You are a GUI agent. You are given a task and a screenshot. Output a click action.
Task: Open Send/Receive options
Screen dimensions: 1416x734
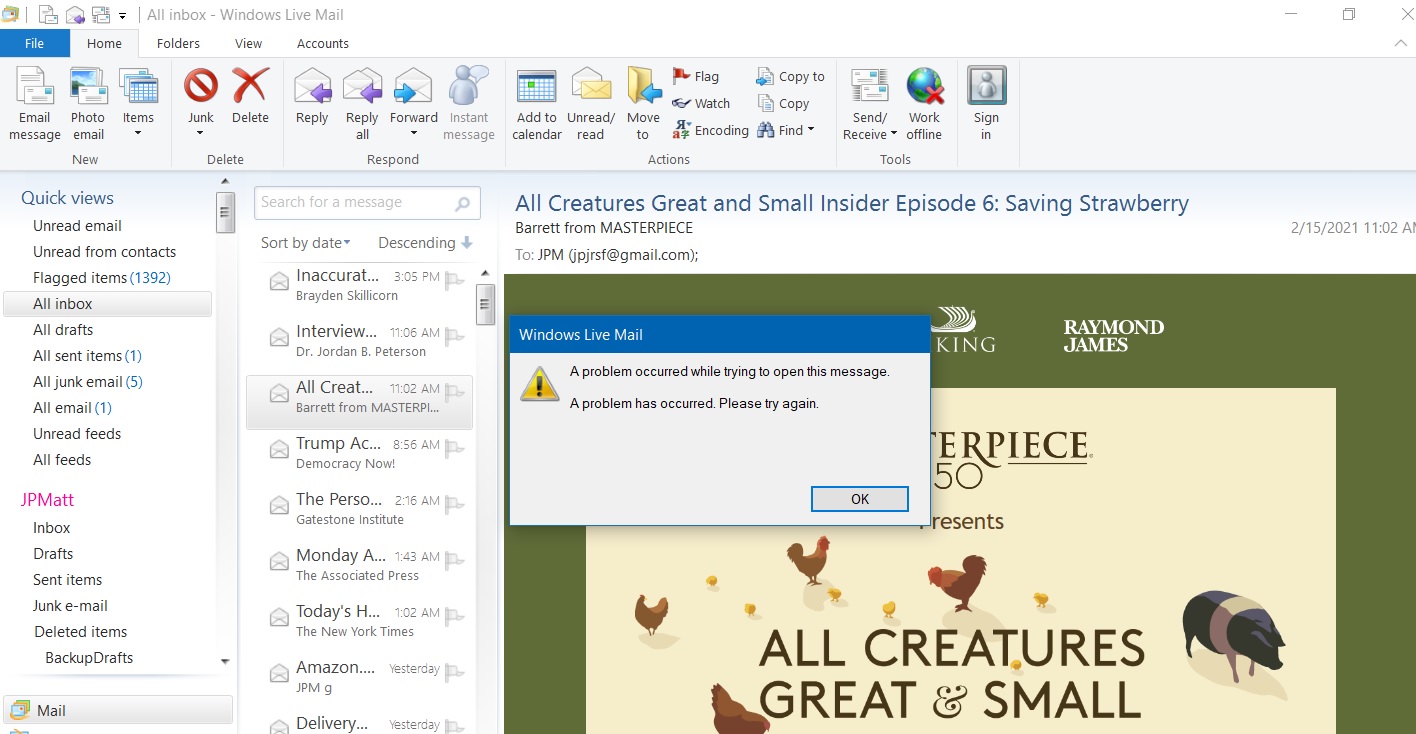click(x=869, y=105)
